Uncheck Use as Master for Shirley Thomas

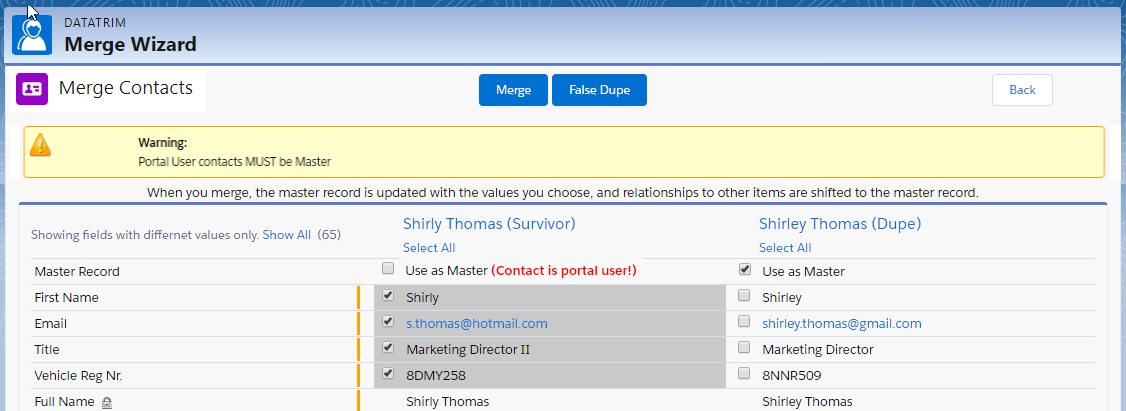[x=745, y=269]
